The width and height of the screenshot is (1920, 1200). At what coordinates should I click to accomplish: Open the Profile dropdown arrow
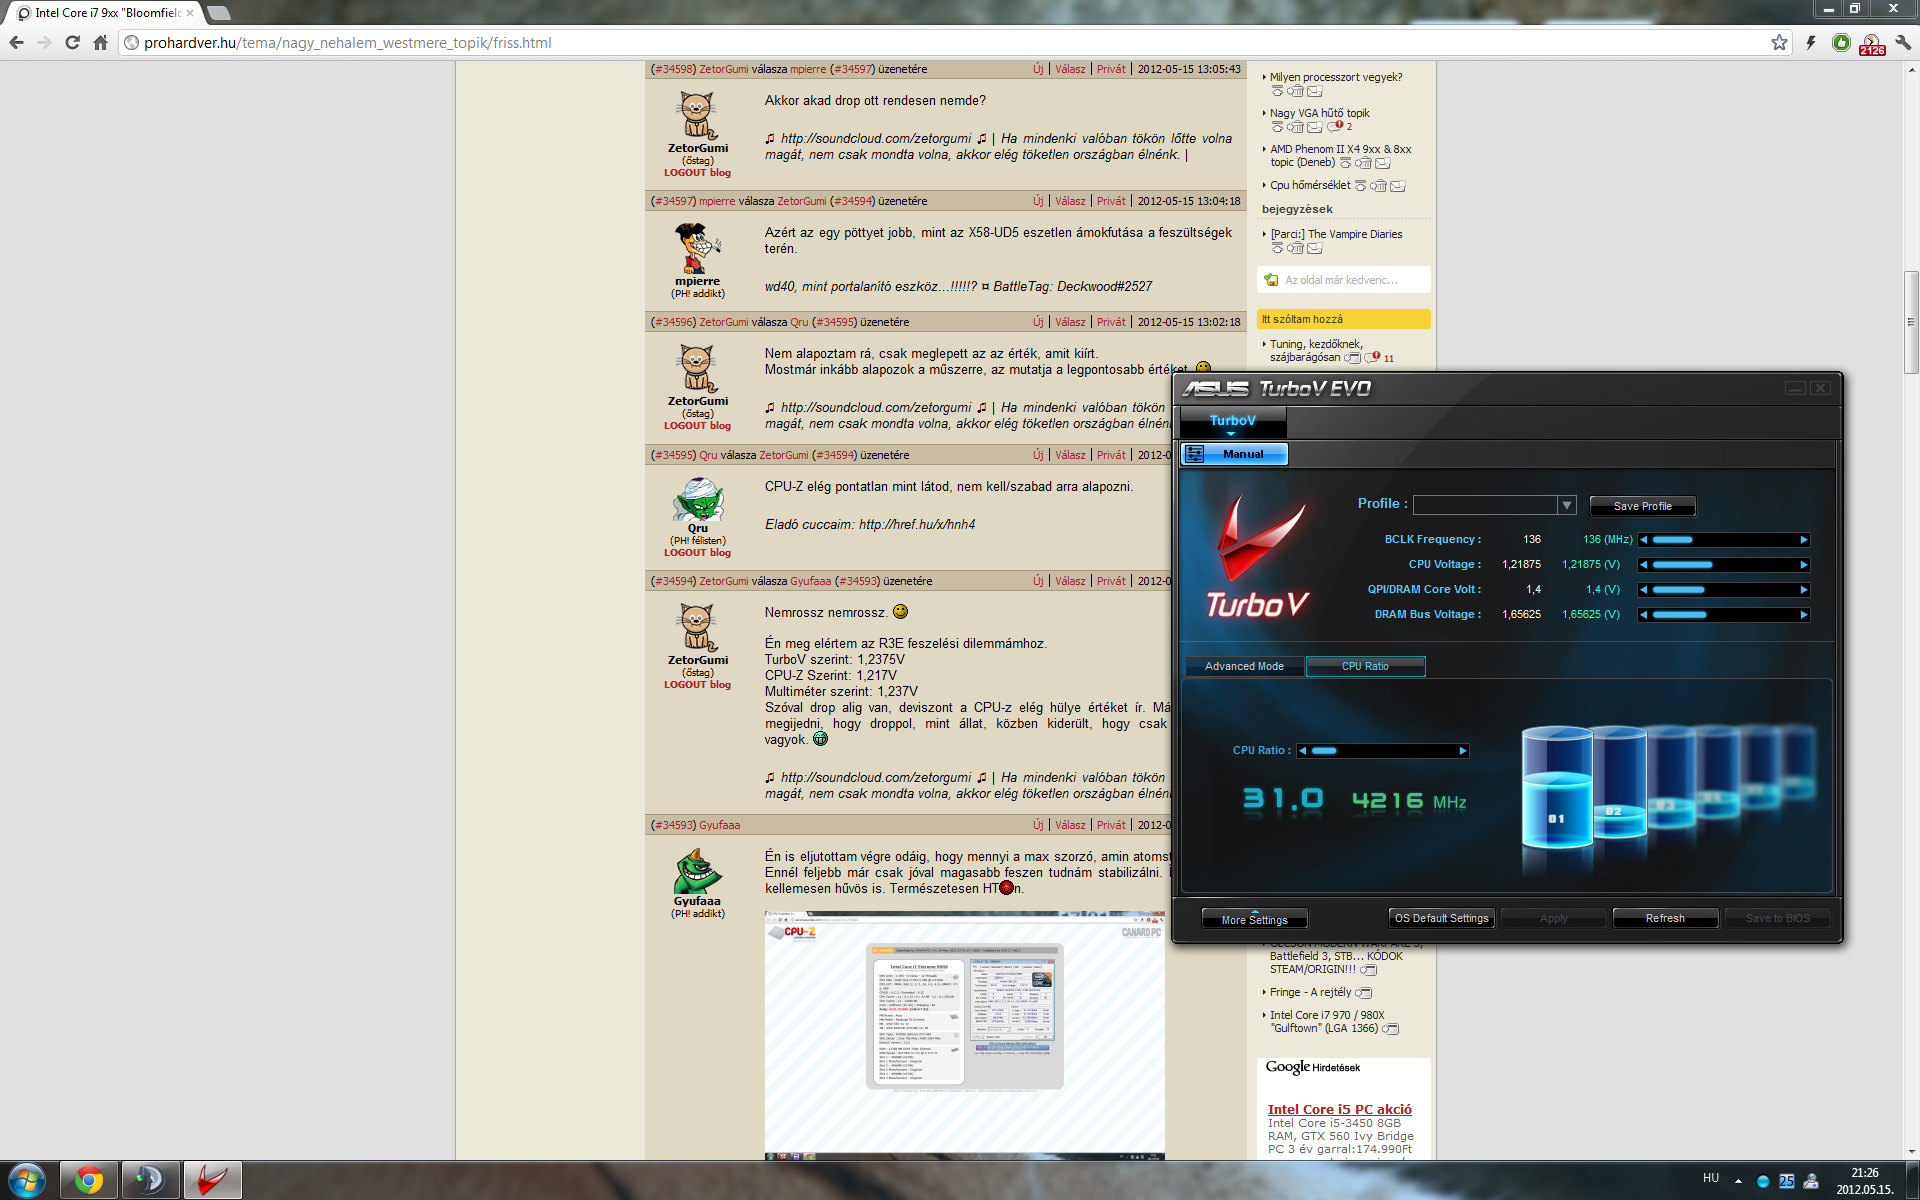(1567, 506)
